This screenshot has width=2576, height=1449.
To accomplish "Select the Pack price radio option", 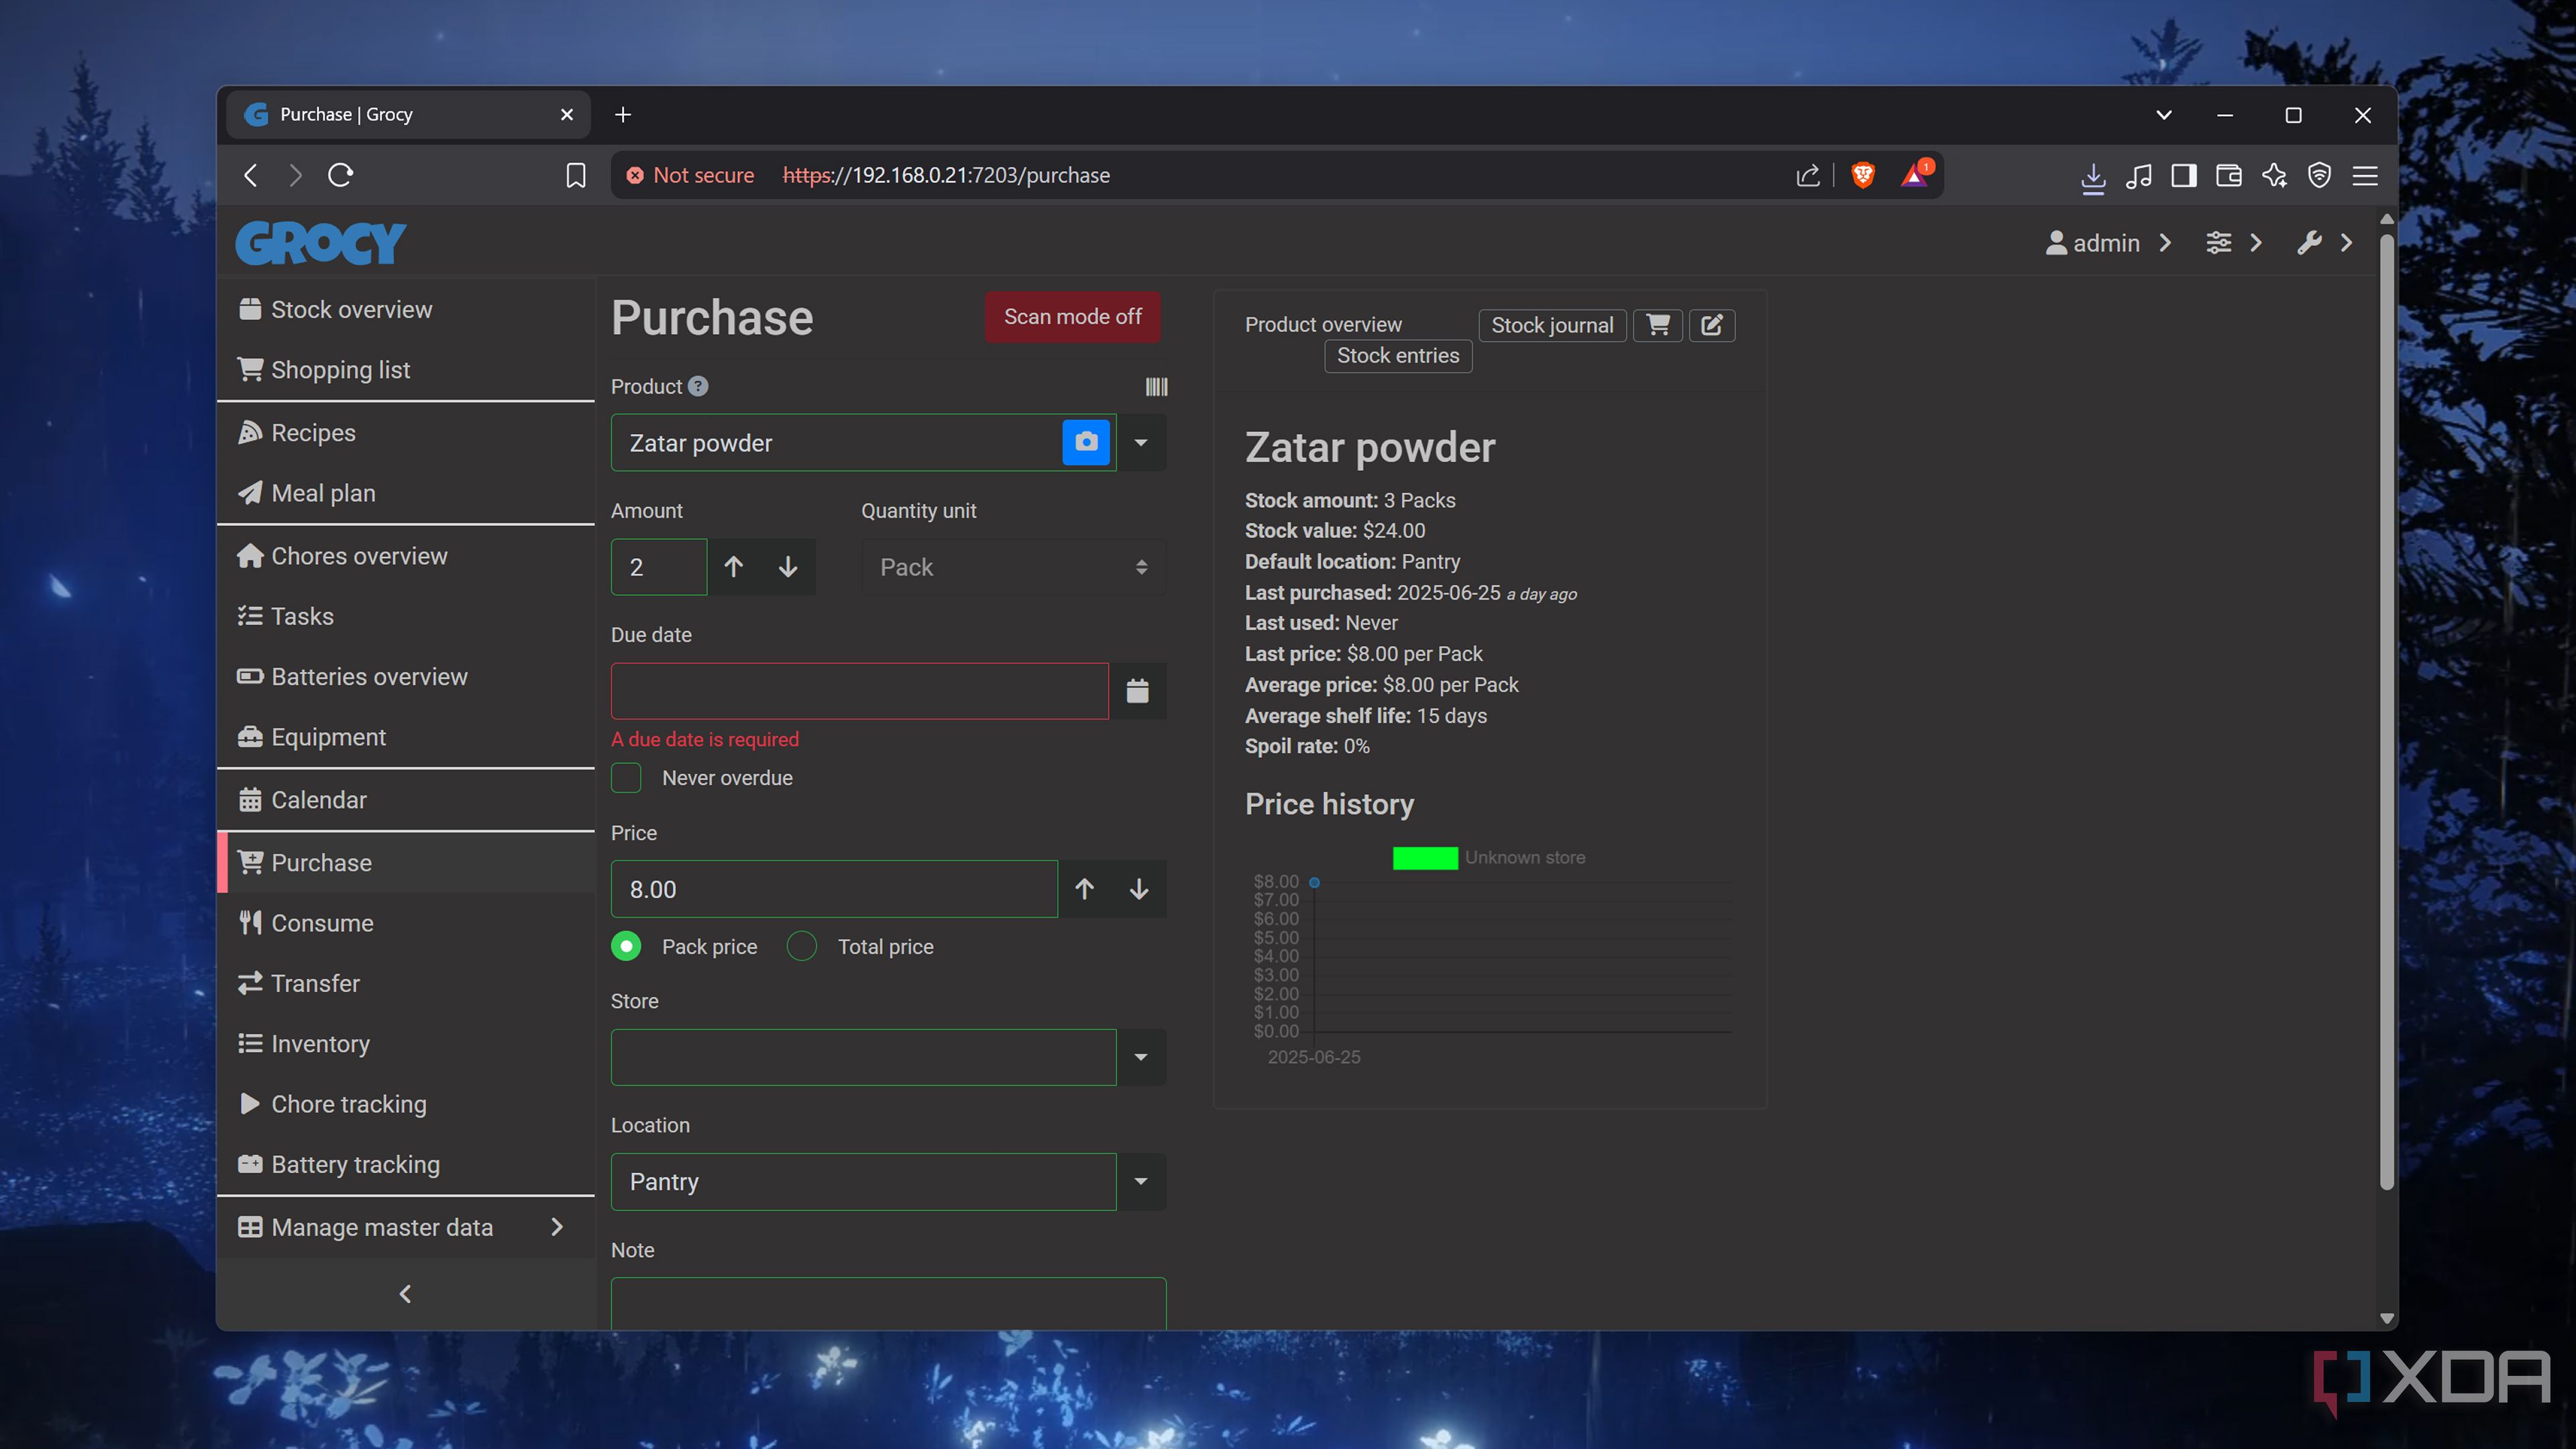I will point(626,946).
